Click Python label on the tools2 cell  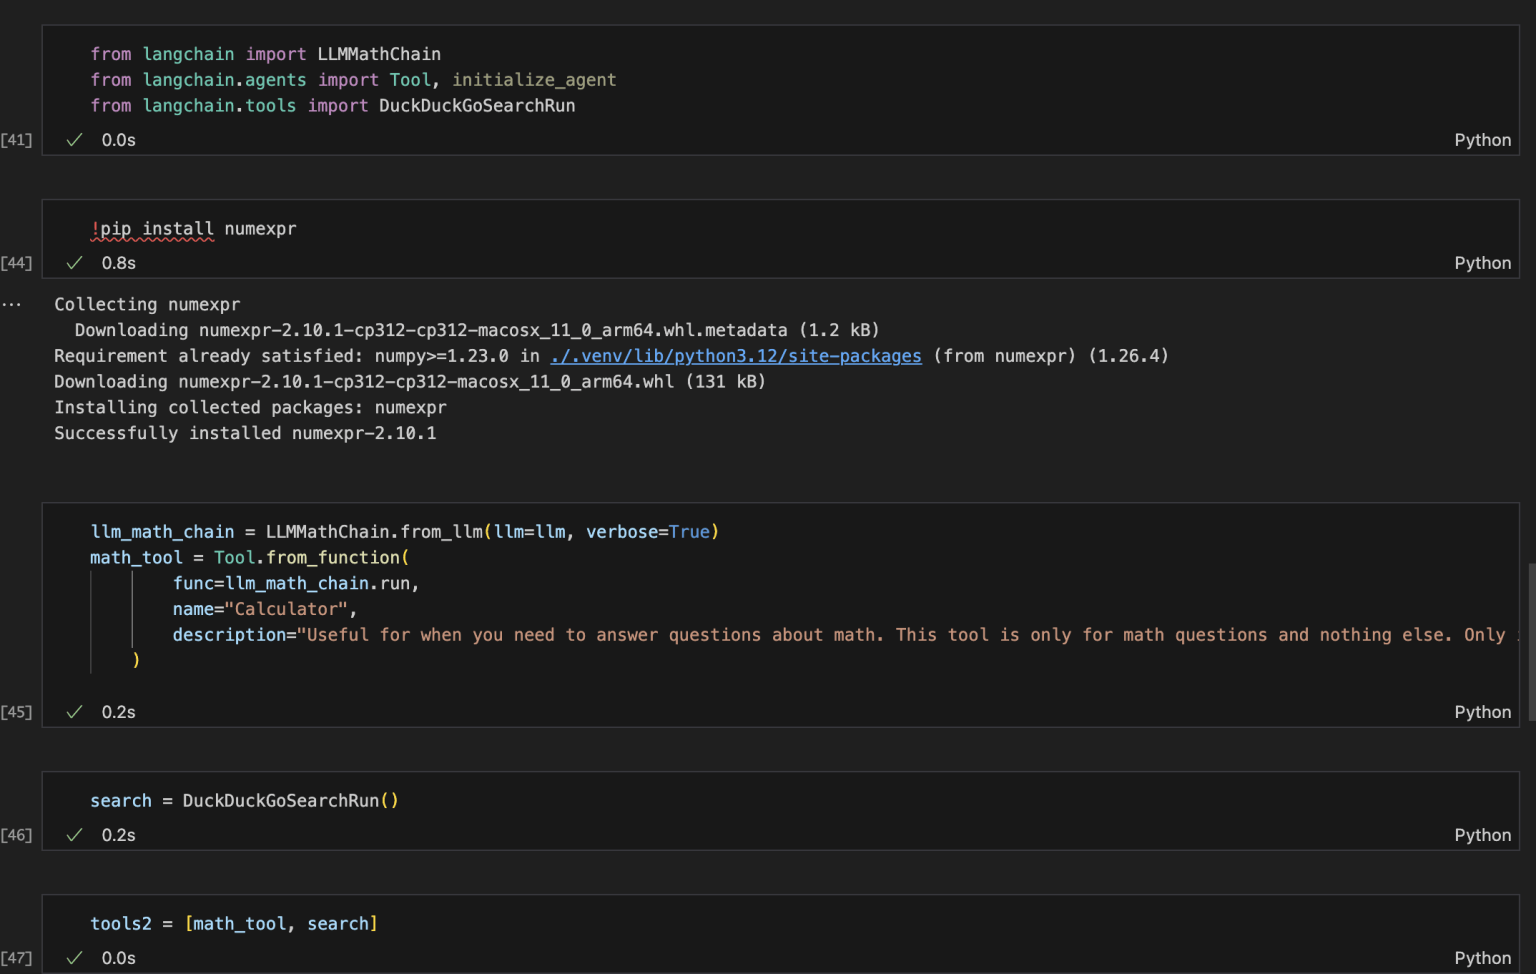tap(1482, 958)
